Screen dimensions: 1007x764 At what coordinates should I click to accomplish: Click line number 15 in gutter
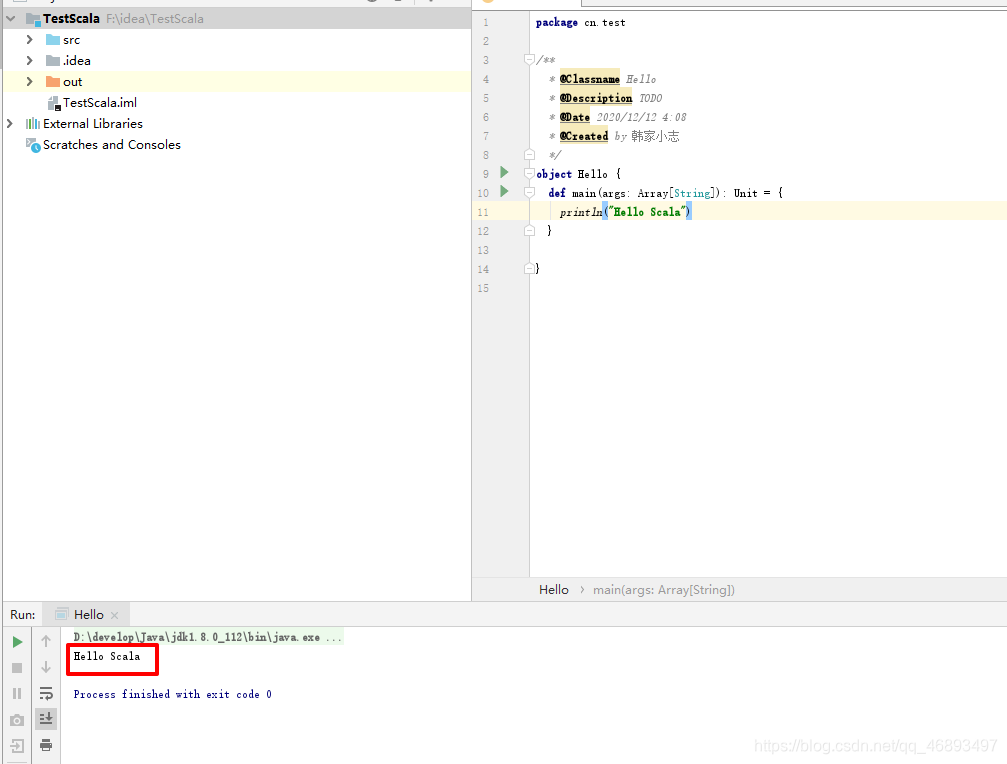click(483, 288)
